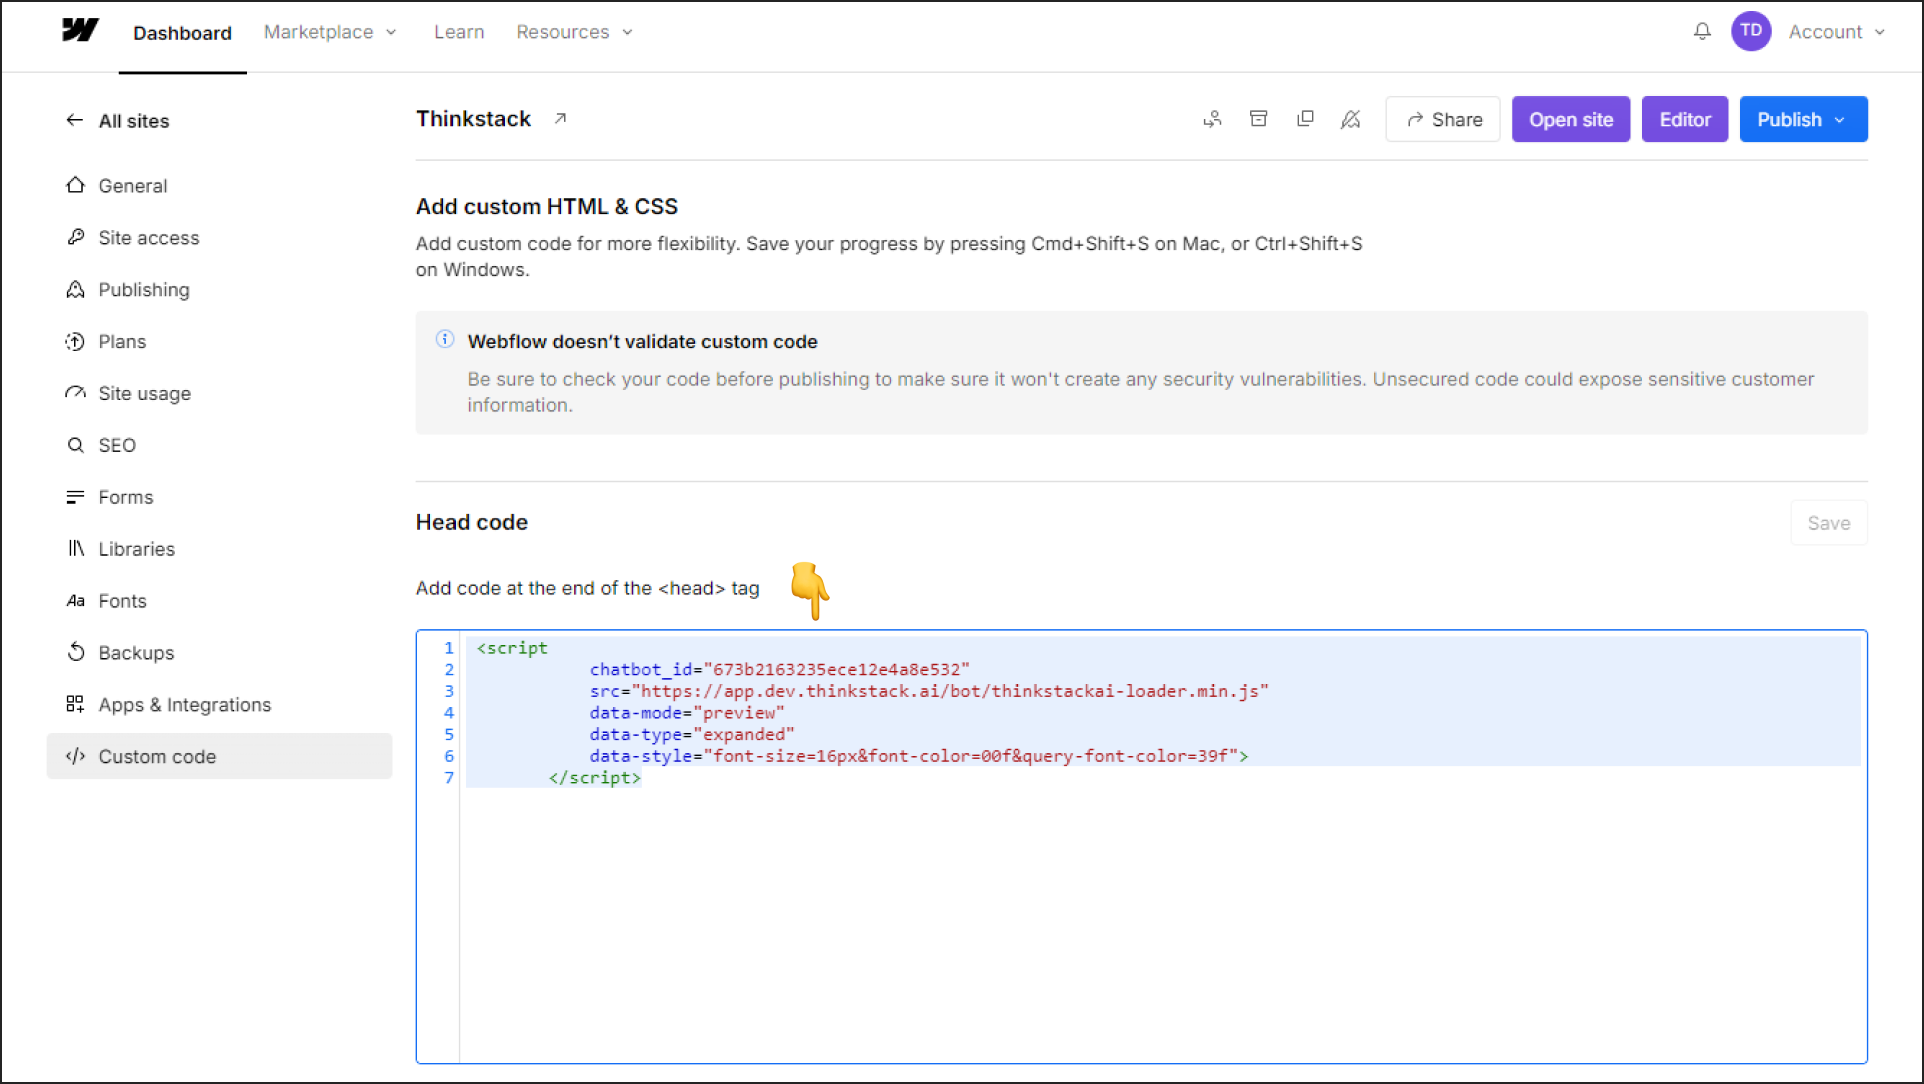Click the Save button for Head code
1924x1084 pixels.
1828,523
